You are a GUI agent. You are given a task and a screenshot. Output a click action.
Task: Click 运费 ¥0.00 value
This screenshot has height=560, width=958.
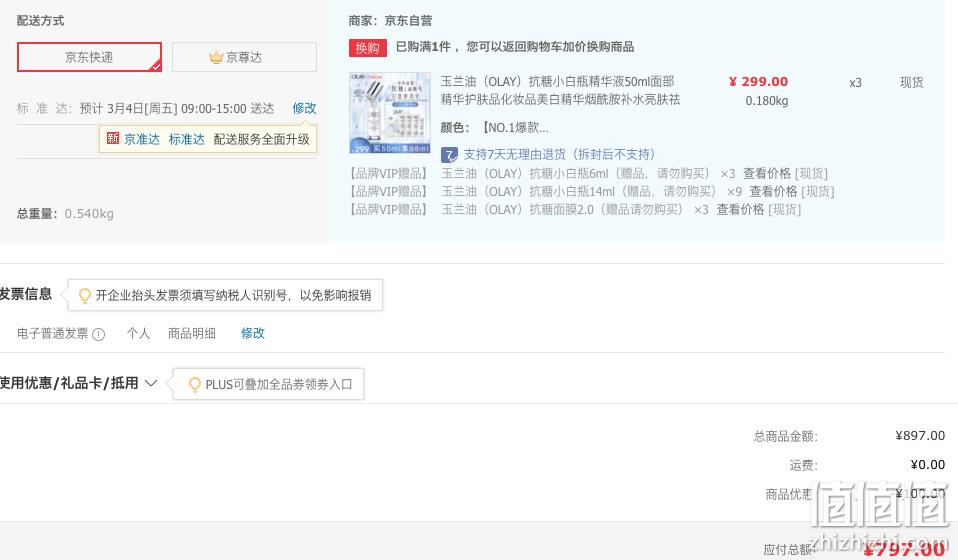[x=927, y=465]
